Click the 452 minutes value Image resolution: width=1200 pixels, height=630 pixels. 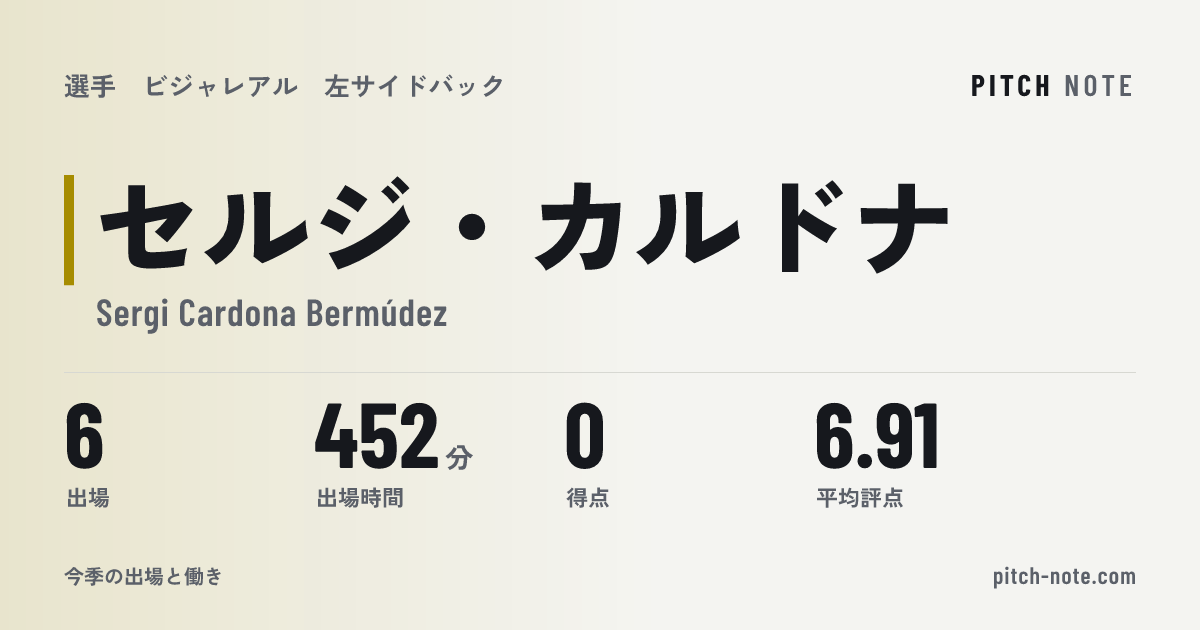377,436
